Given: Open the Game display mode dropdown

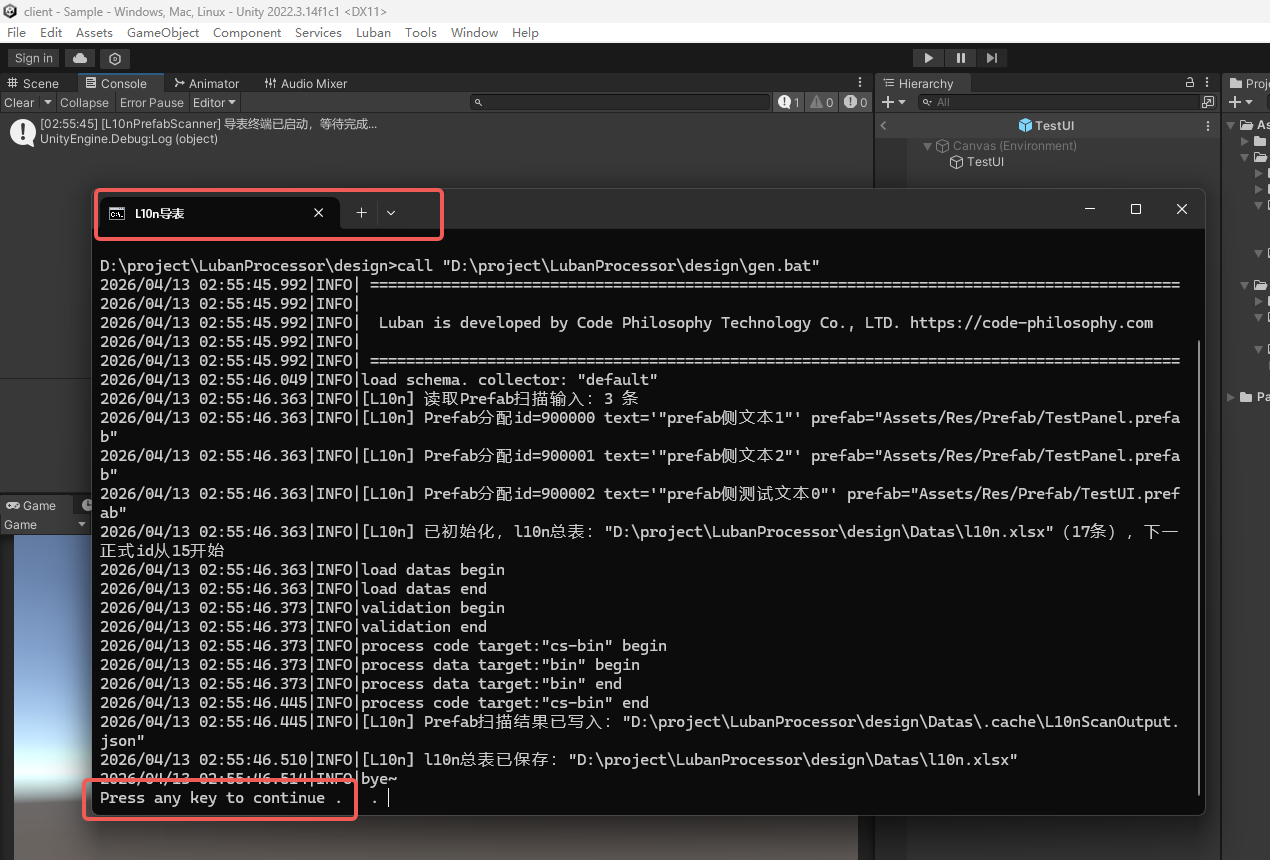Looking at the screenshot, I should [x=45, y=524].
